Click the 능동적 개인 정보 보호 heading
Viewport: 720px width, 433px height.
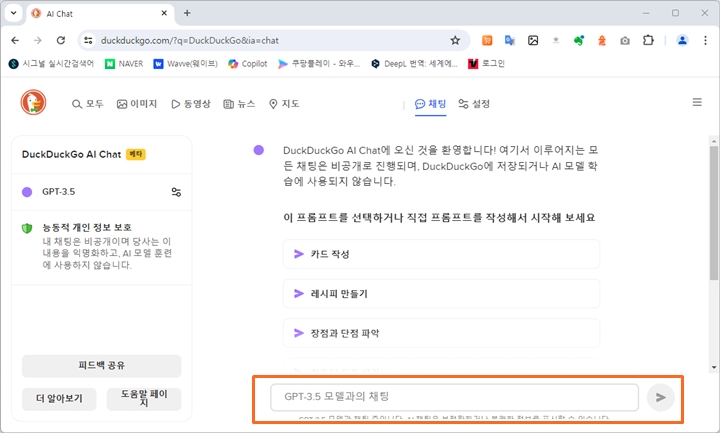pyautogui.click(x=87, y=227)
